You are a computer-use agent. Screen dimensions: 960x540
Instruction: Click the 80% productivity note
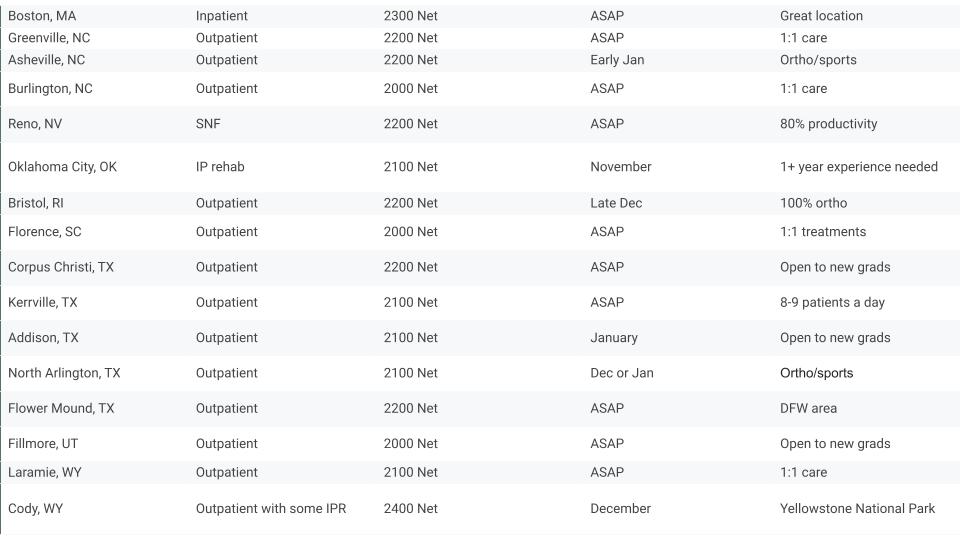coord(828,124)
